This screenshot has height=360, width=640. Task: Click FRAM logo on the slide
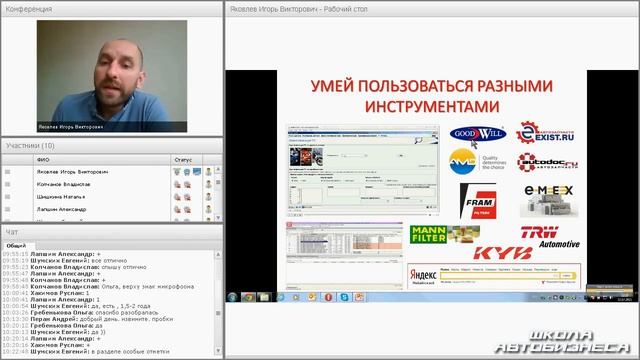(478, 201)
